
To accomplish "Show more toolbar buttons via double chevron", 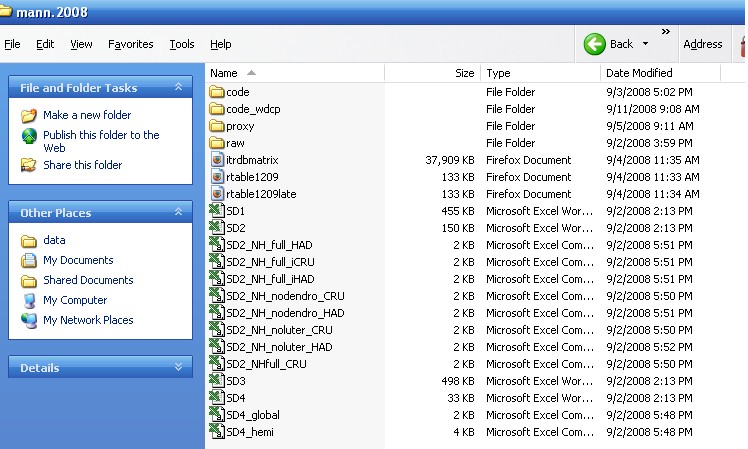I will click(x=665, y=31).
